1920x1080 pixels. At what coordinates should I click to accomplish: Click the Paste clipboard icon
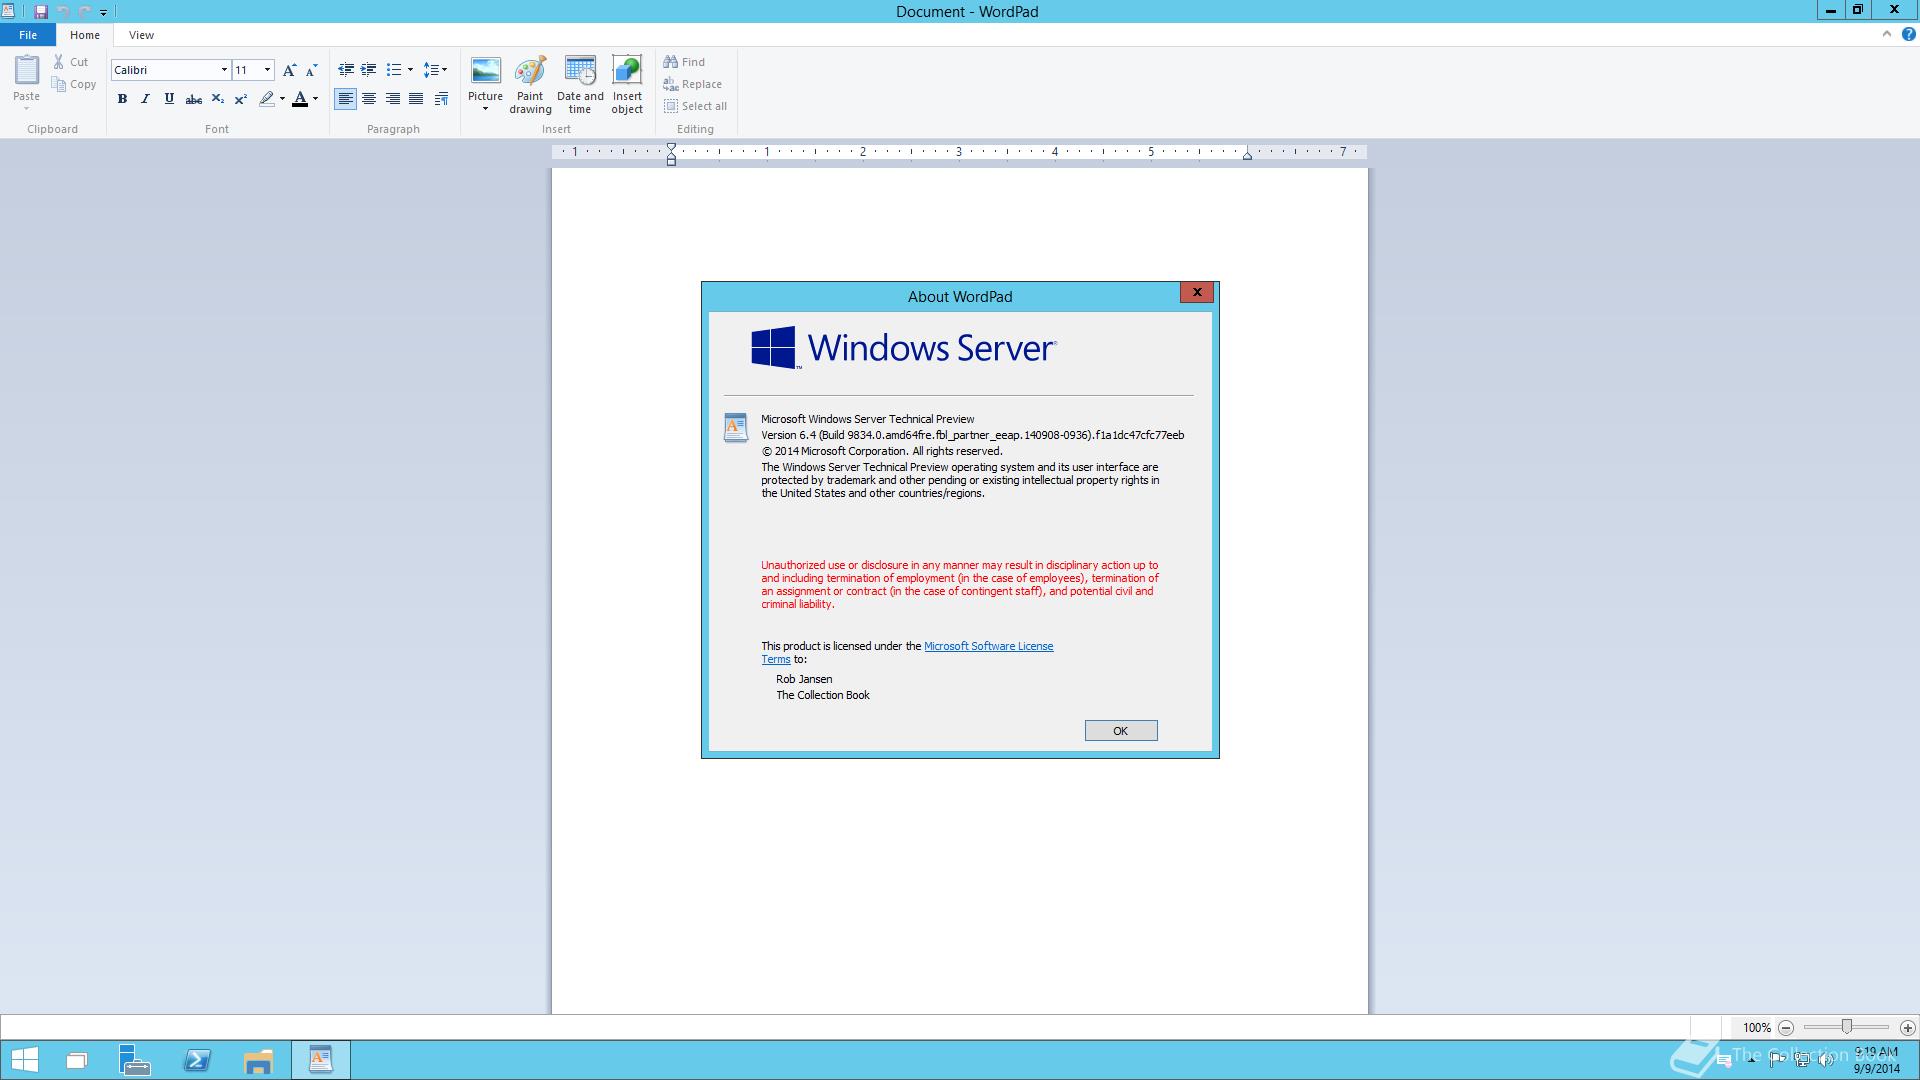(x=26, y=70)
